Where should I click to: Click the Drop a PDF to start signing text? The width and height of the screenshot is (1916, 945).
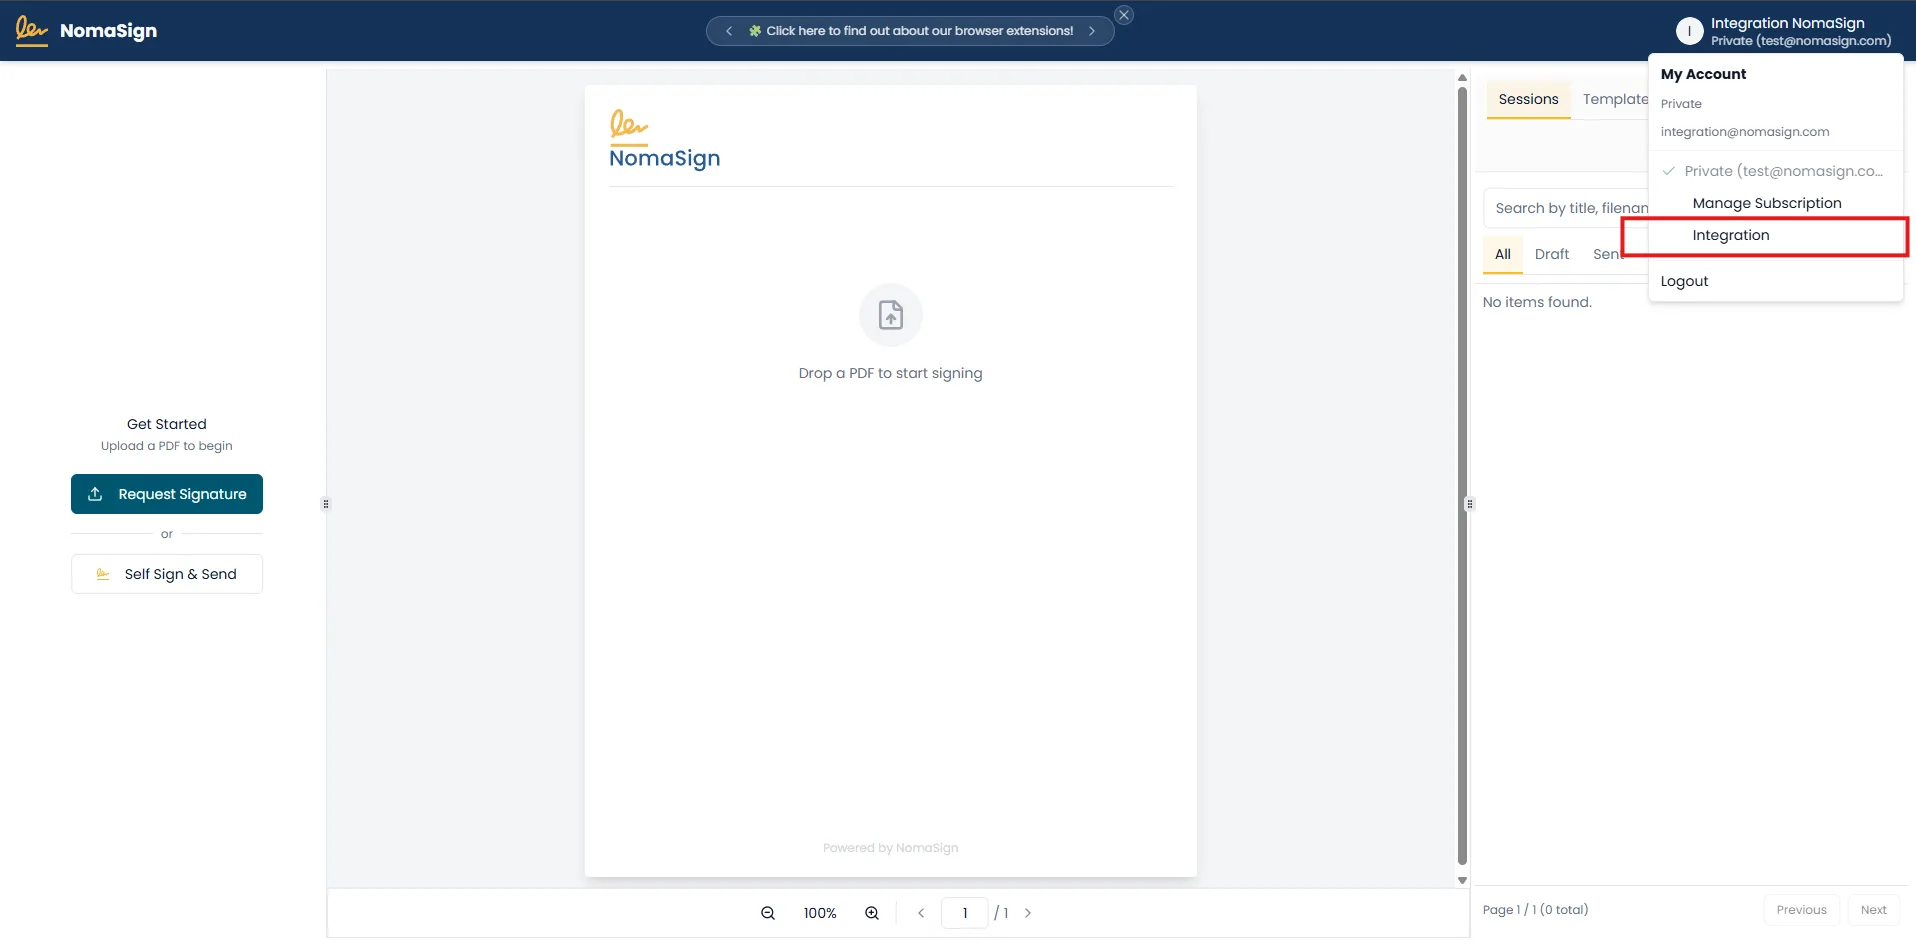coord(890,373)
